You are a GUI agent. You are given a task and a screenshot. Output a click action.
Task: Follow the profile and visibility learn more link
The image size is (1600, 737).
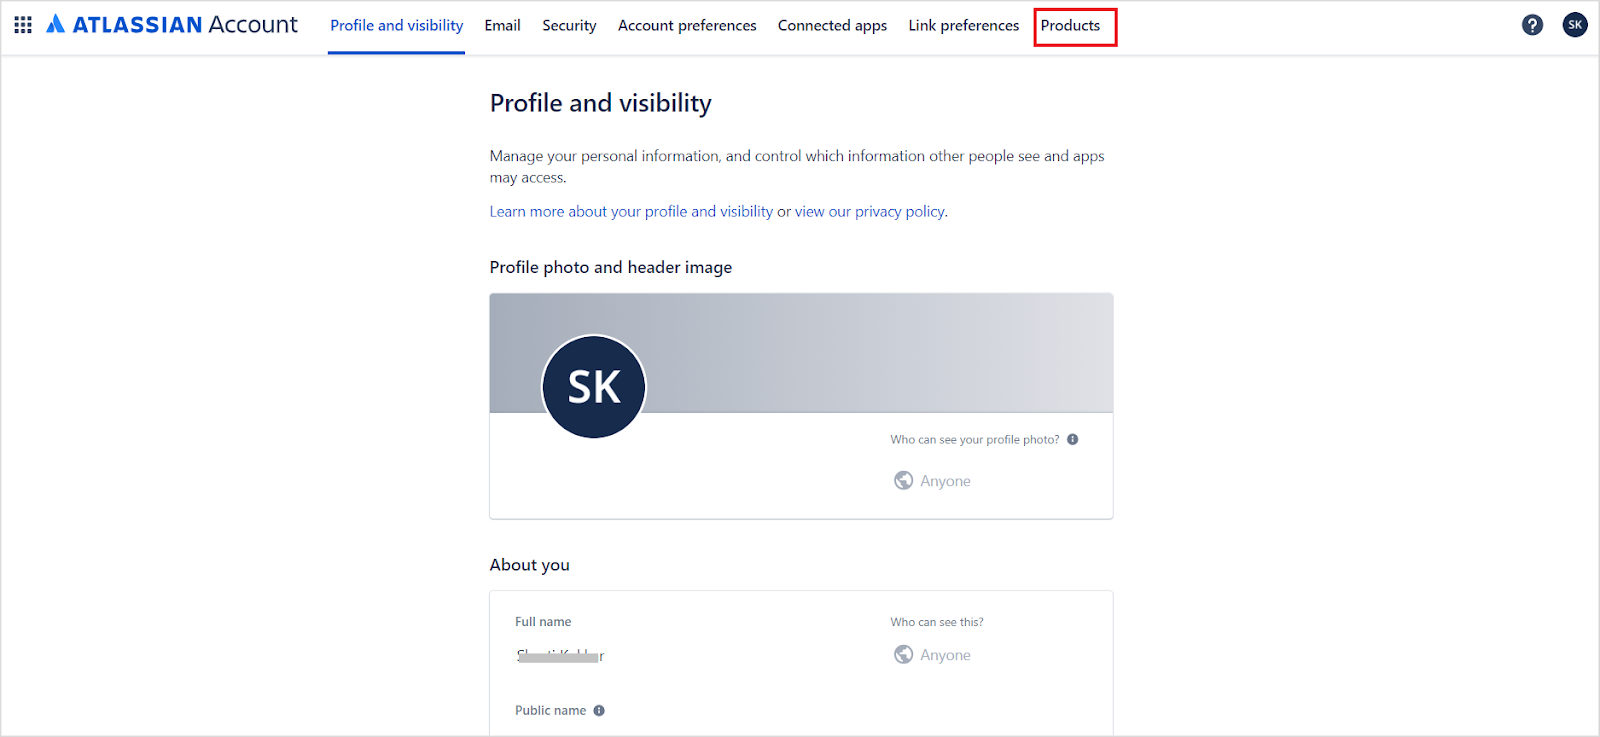631,212
